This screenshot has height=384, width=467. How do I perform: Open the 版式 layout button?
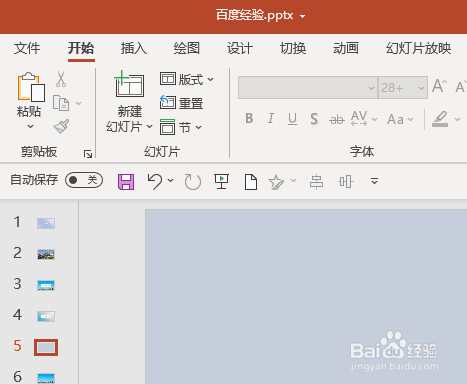tap(187, 79)
